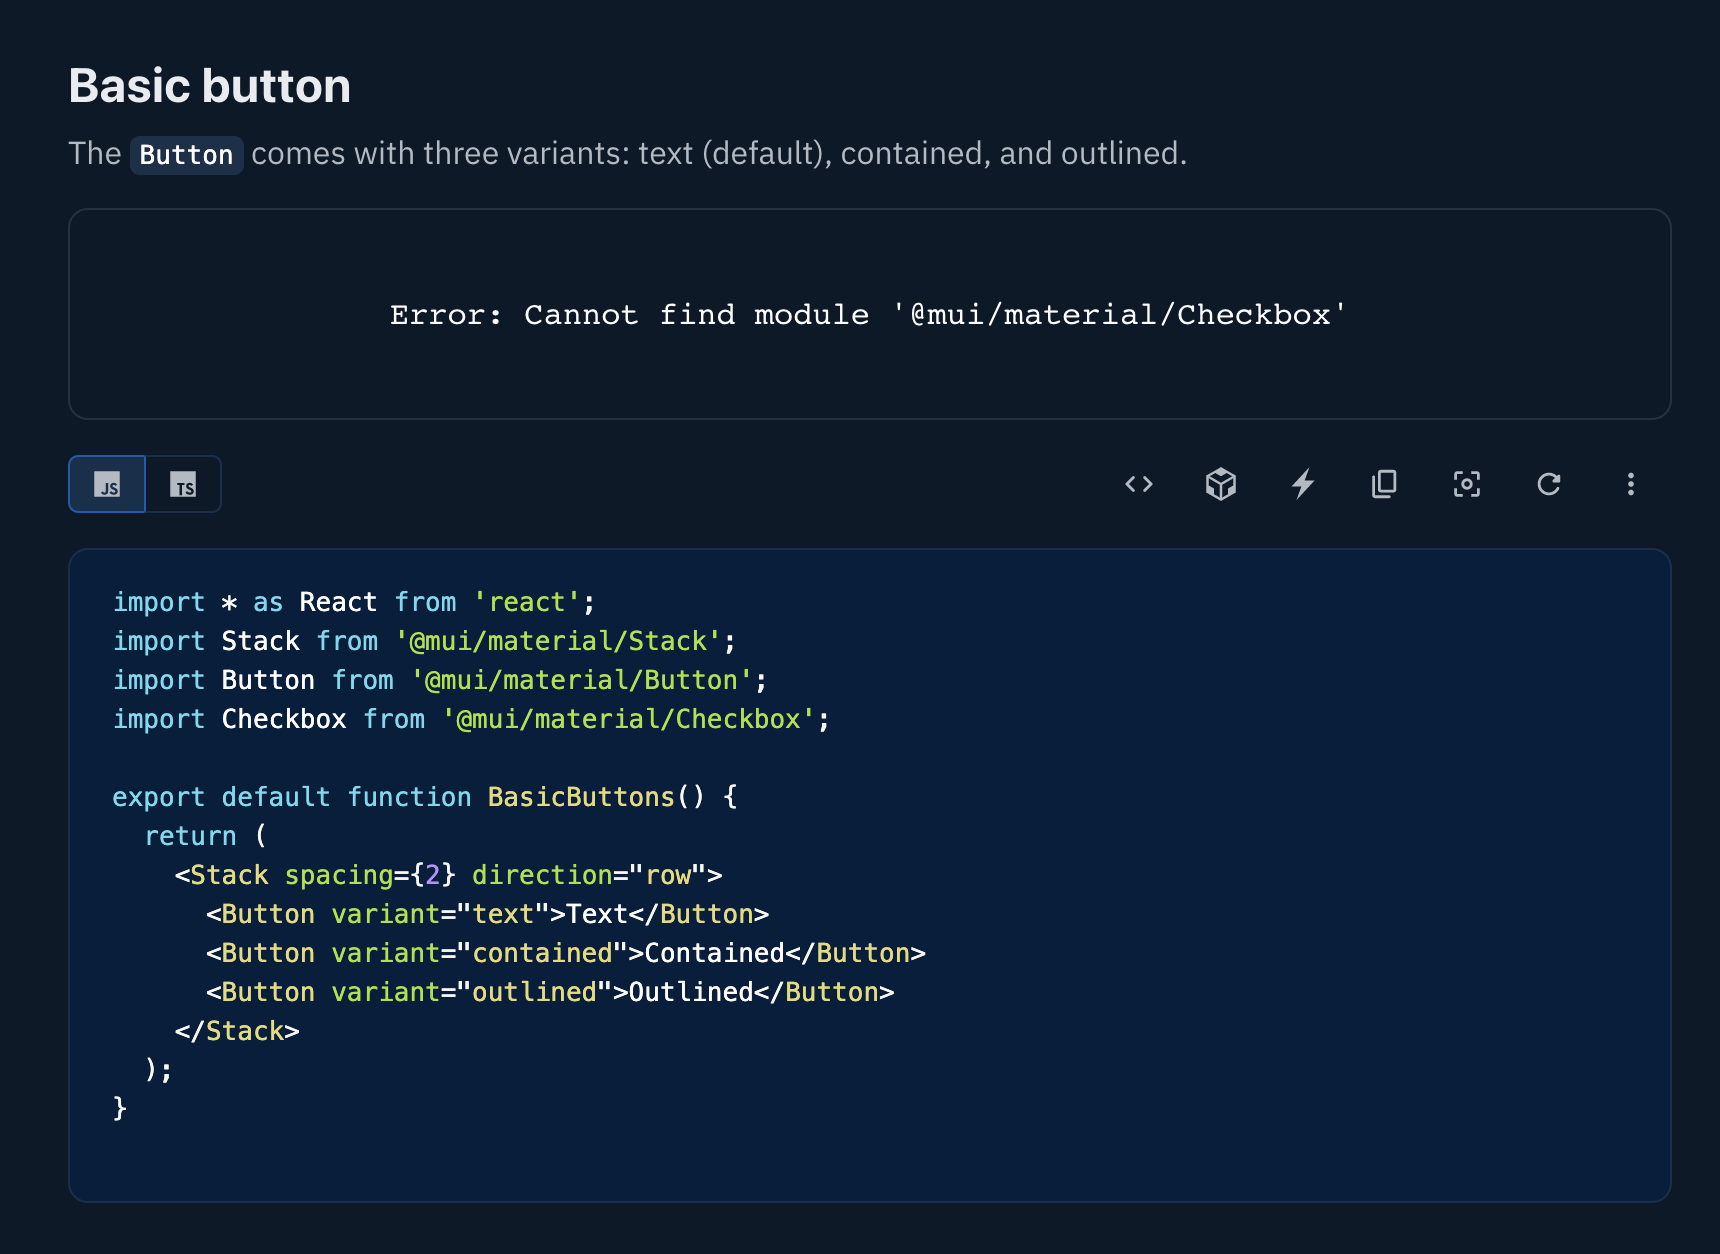The height and width of the screenshot is (1254, 1720).
Task: Click the Contained button code line
Action: pyautogui.click(x=565, y=953)
